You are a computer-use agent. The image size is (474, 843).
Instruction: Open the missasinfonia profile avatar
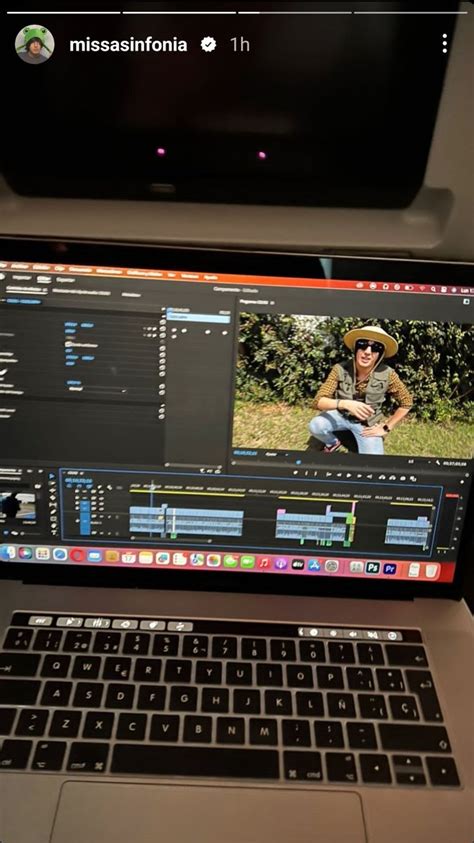coord(34,44)
